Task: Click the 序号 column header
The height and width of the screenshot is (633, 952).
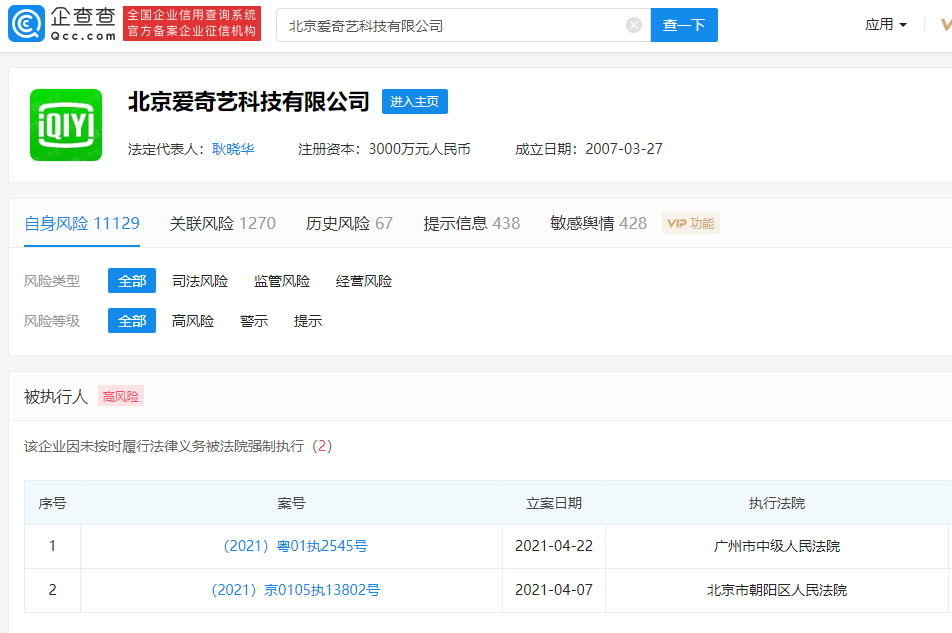Action: (52, 503)
